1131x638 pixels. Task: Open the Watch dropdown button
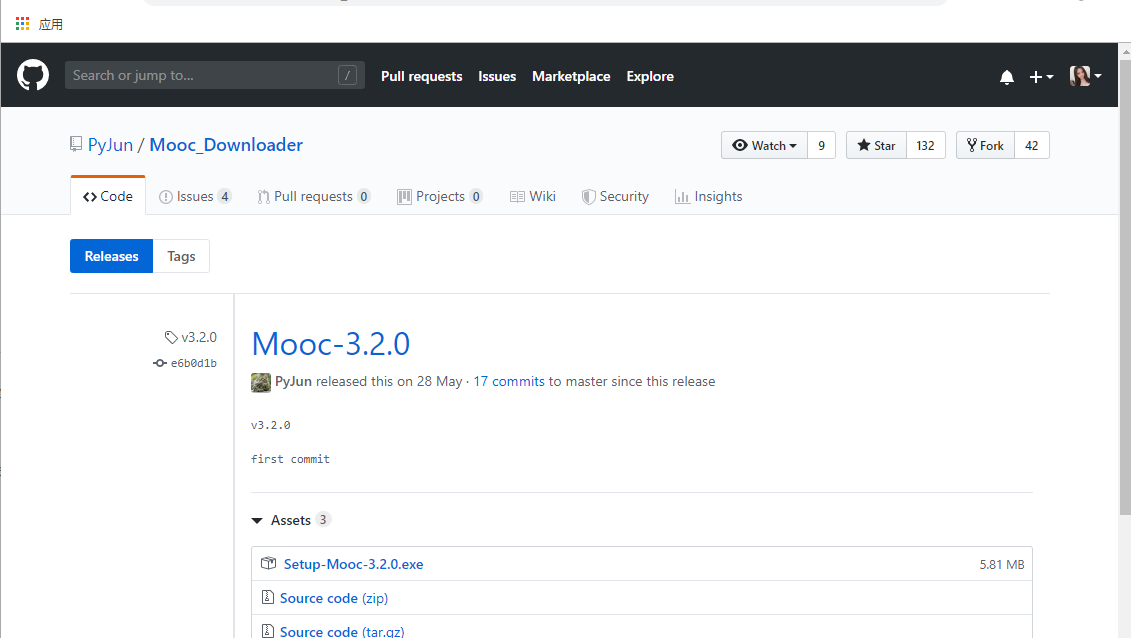[764, 145]
